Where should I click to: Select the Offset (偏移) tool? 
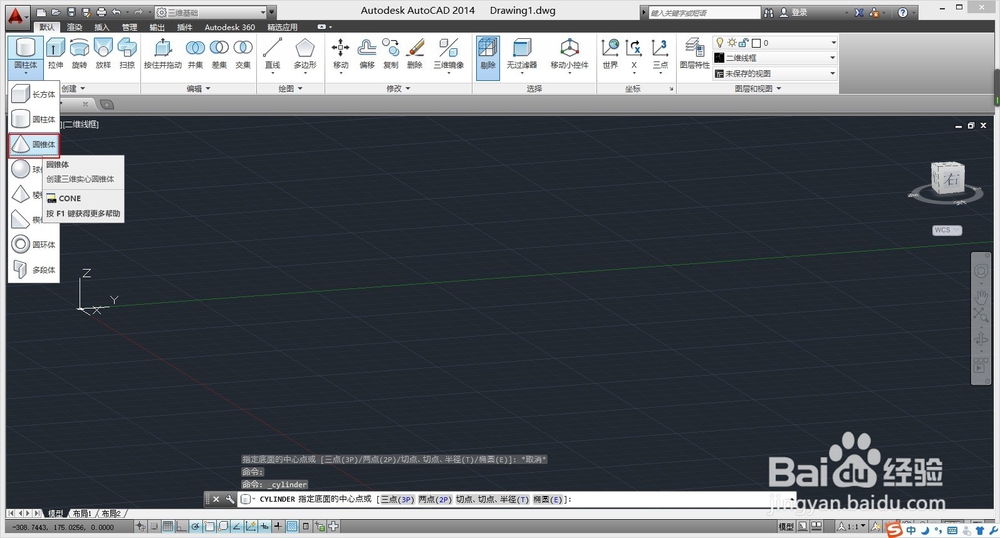(367, 54)
